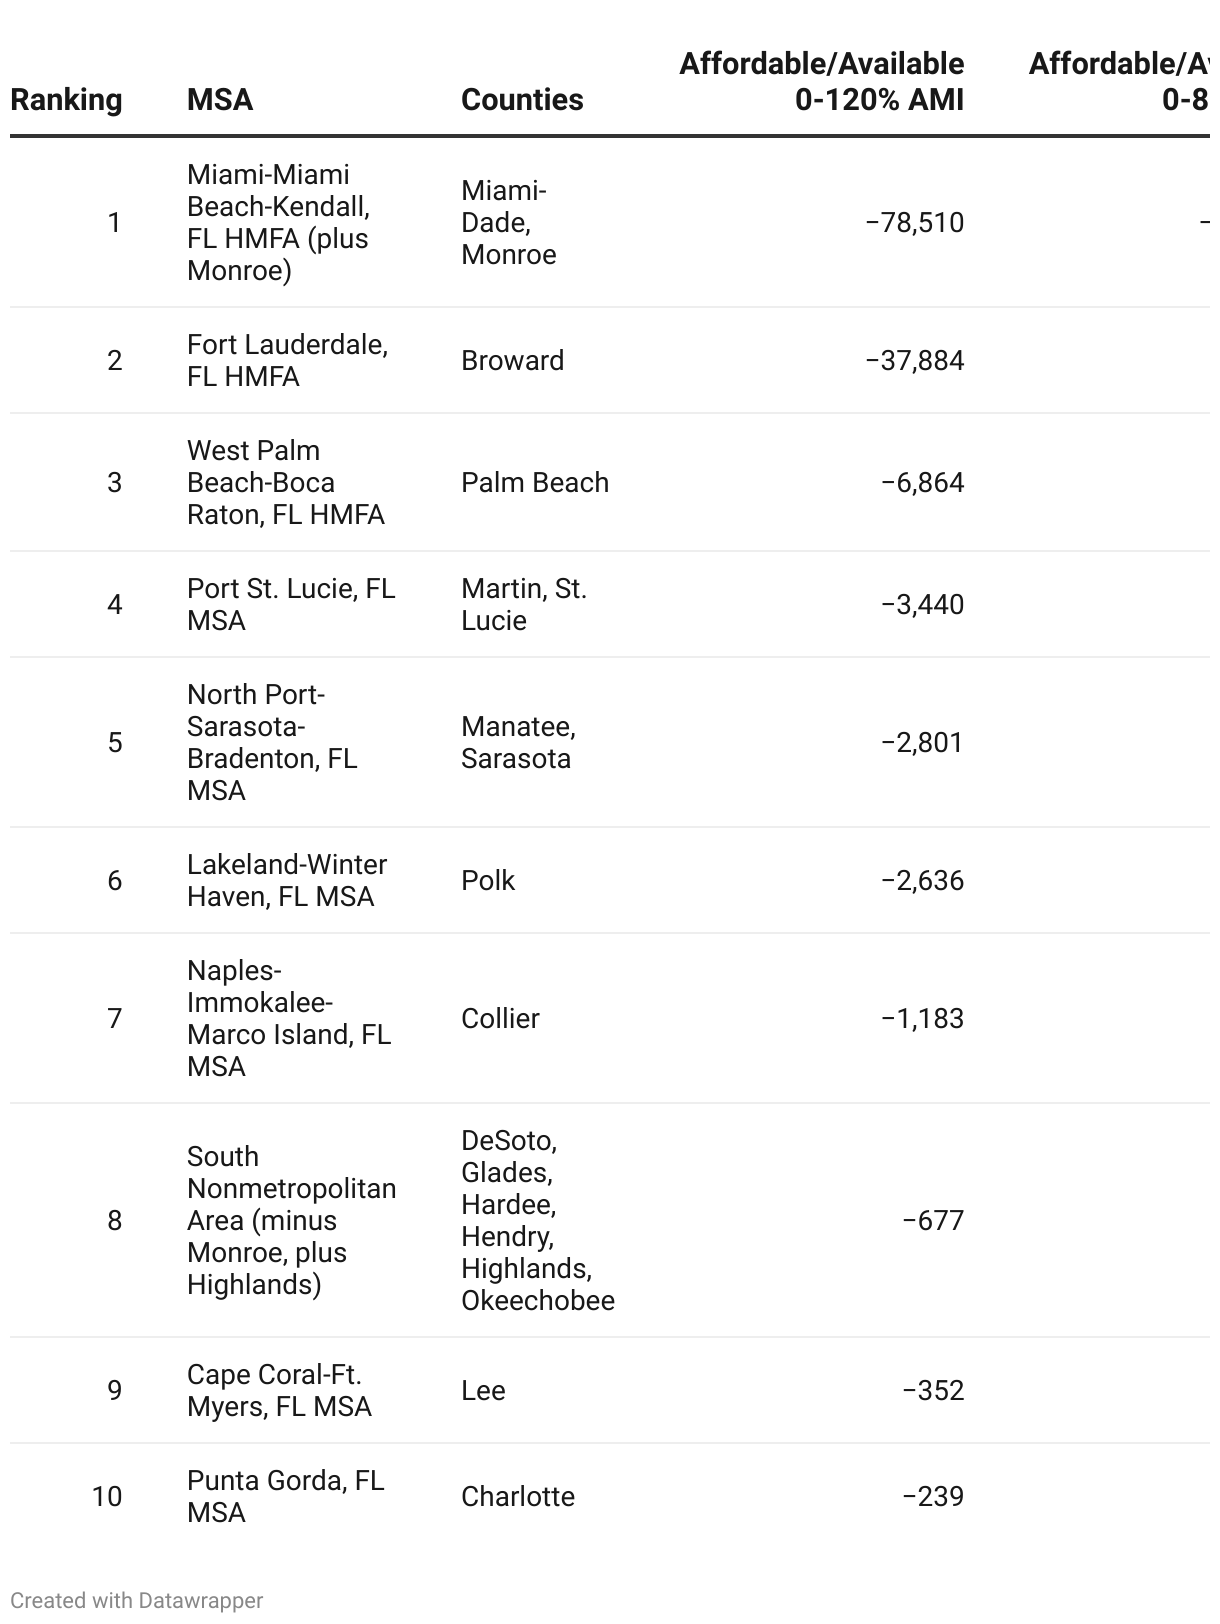Click the Palm Beach county cell
1220x1624 pixels.
click(535, 482)
